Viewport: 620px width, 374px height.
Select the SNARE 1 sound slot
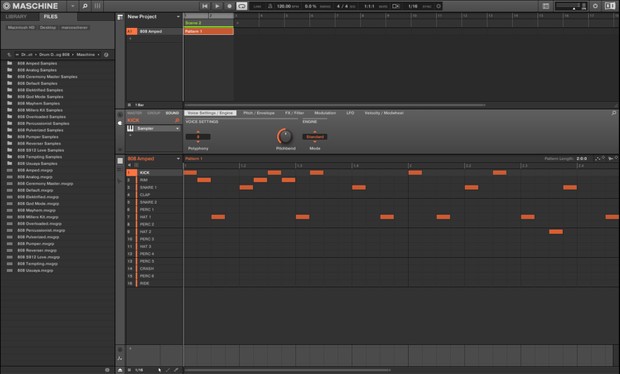coord(154,187)
